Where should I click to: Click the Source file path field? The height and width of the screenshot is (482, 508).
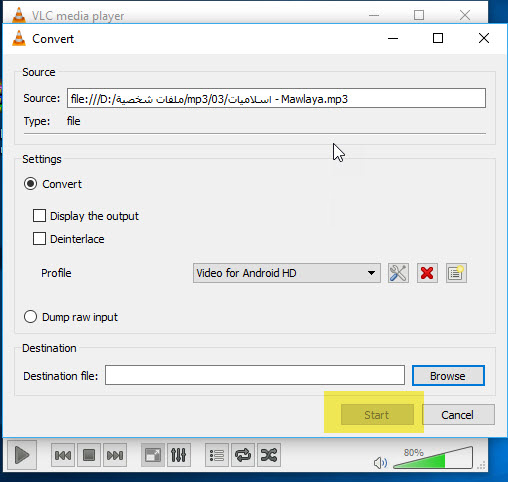point(276,98)
